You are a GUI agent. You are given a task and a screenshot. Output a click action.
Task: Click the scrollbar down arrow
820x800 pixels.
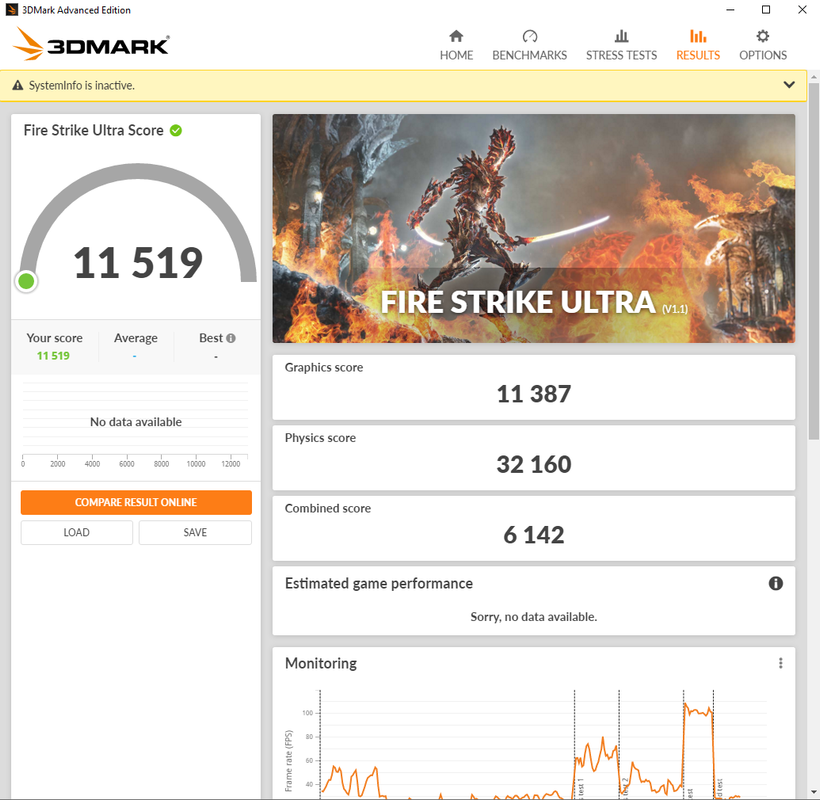pyautogui.click(x=814, y=792)
